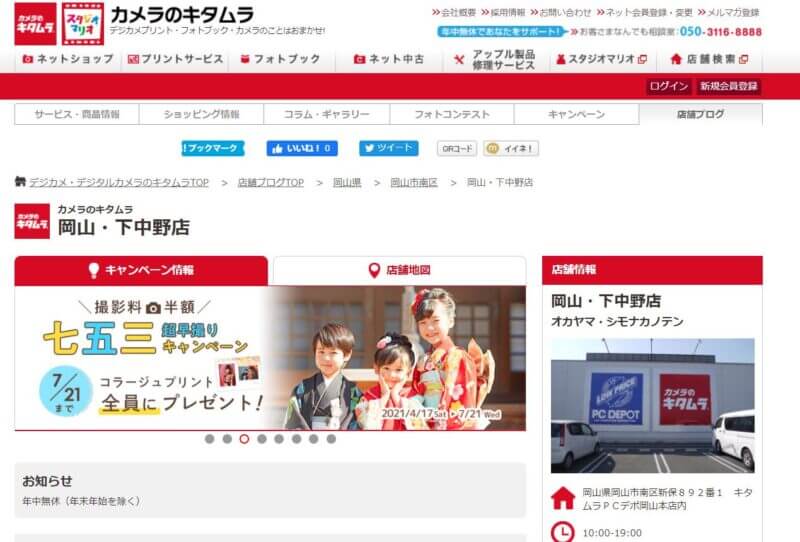Open 店舗検索 navigation item
This screenshot has width=800, height=542.
[x=709, y=59]
